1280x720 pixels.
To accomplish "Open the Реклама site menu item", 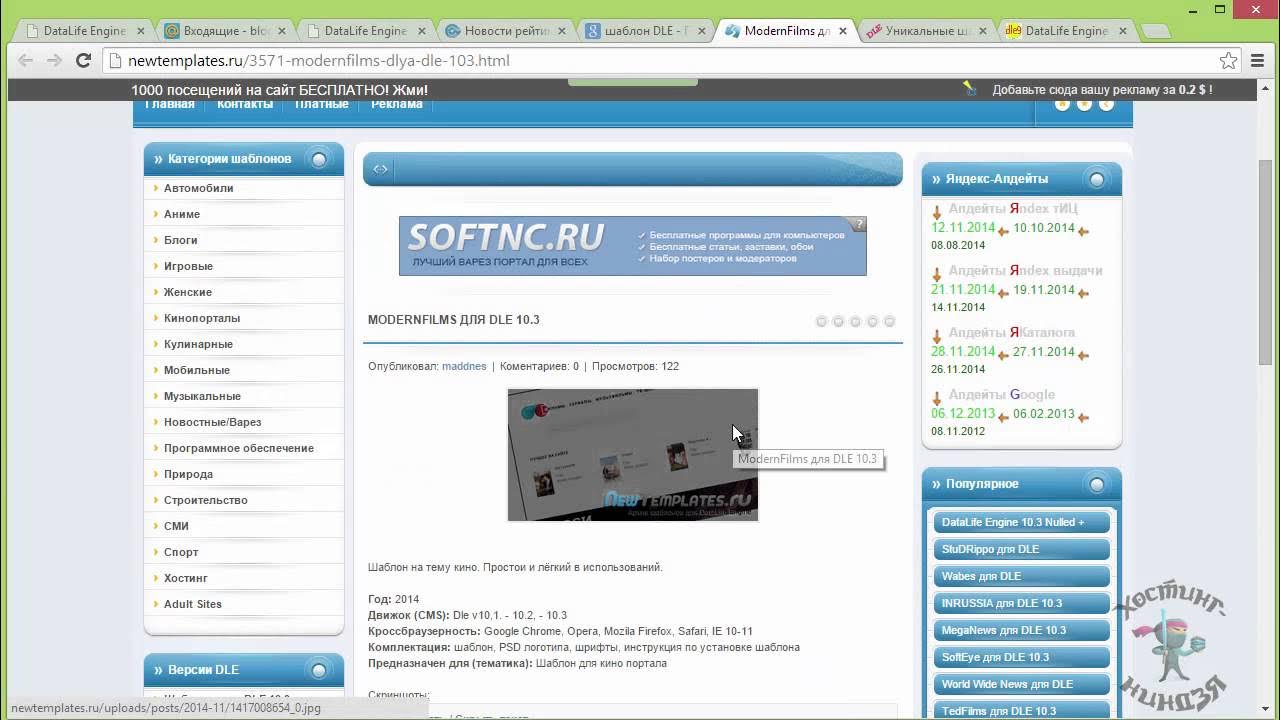I will point(396,104).
